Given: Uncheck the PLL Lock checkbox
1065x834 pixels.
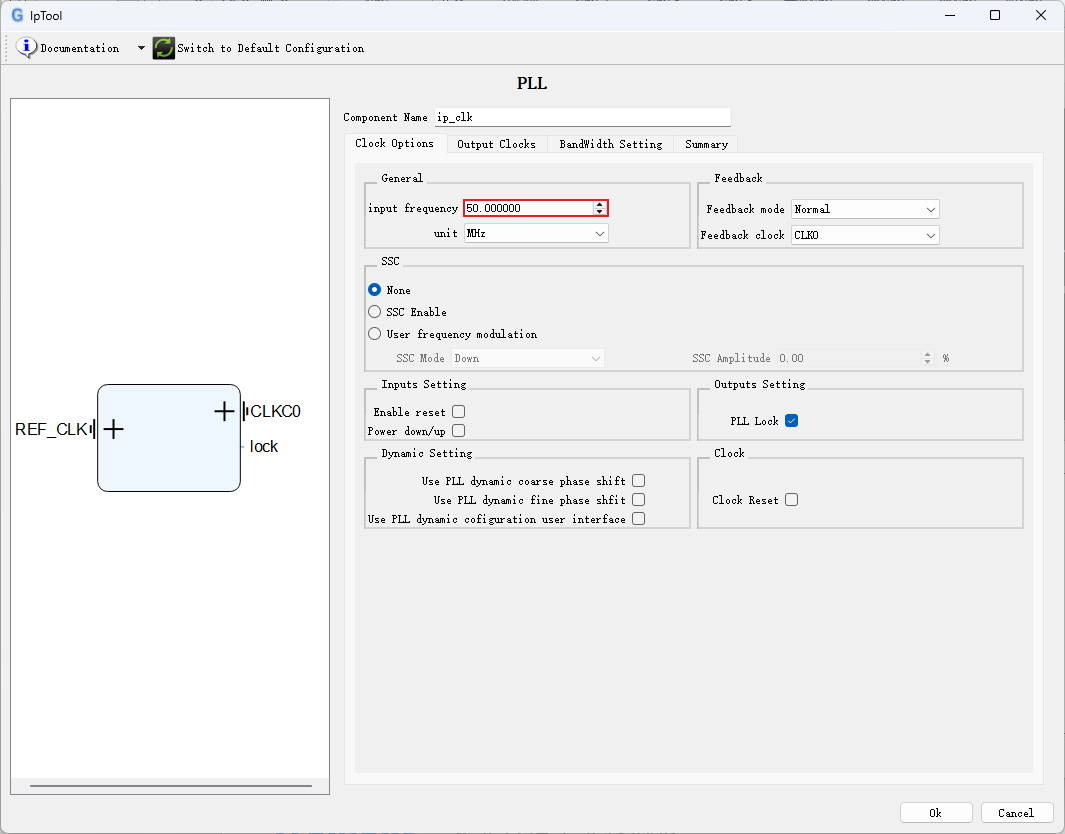Looking at the screenshot, I should click(791, 420).
